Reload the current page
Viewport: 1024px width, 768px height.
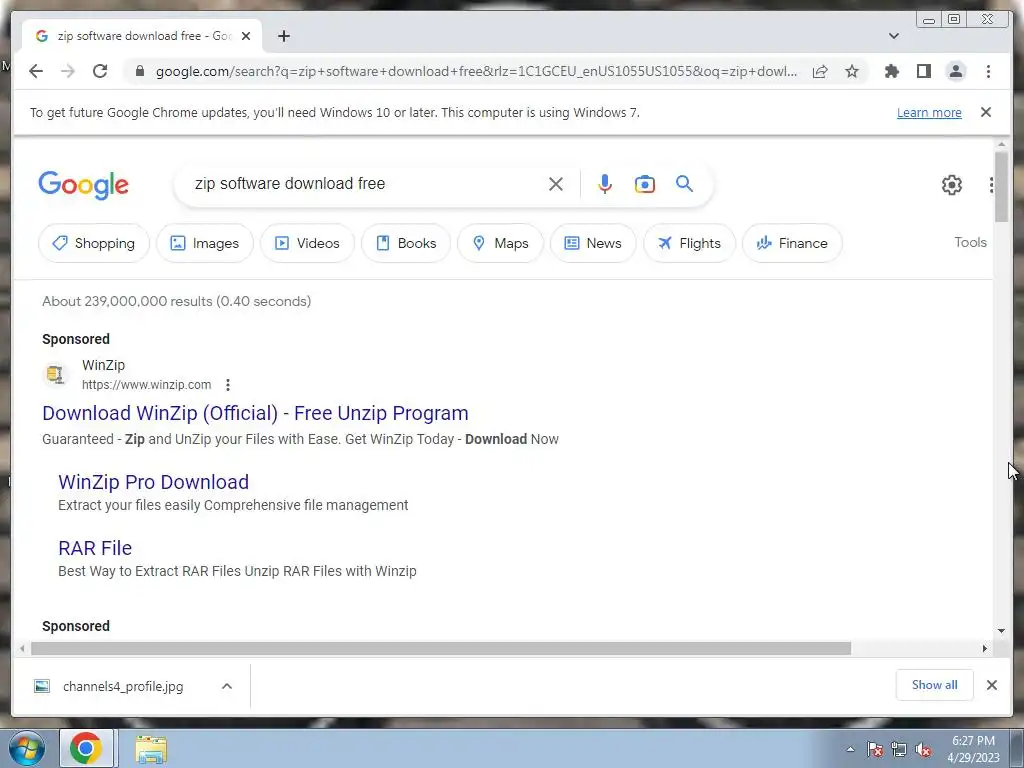click(x=100, y=71)
